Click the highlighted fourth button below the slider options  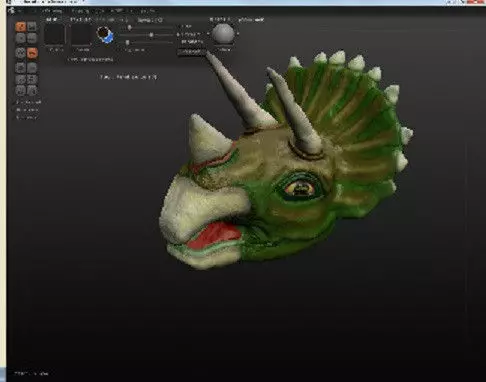[x=191, y=52]
